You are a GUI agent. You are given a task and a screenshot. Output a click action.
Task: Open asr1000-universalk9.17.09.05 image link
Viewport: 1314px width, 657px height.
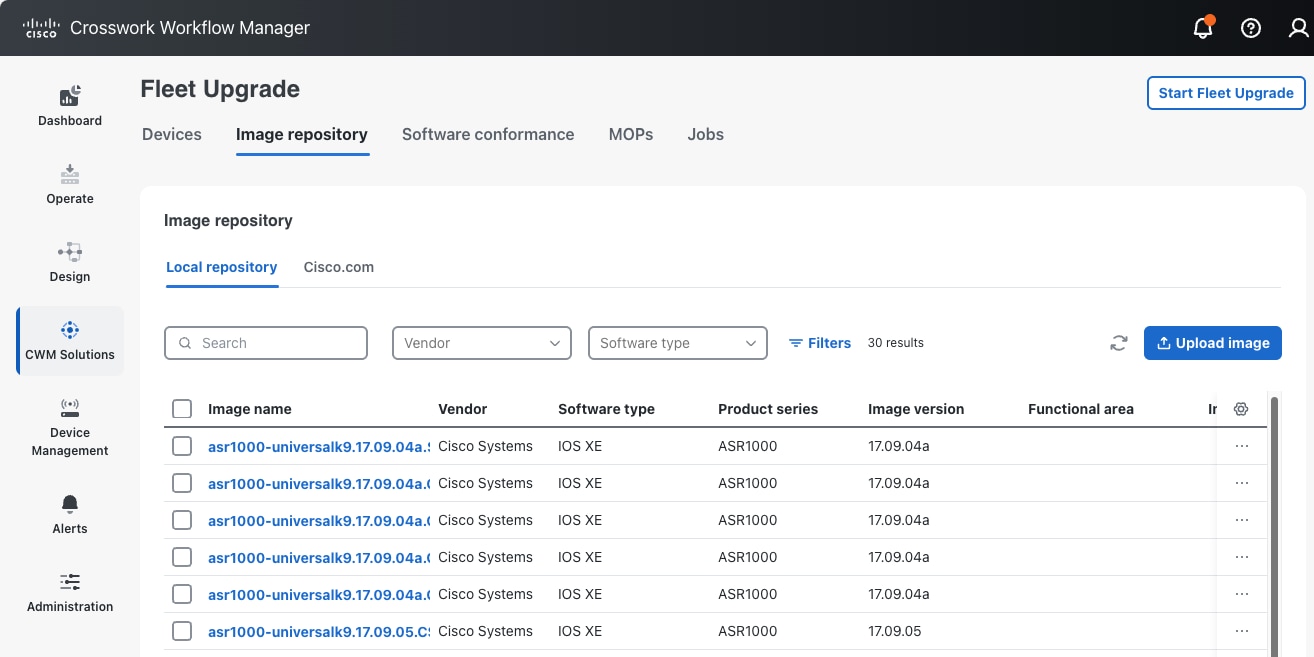(319, 631)
